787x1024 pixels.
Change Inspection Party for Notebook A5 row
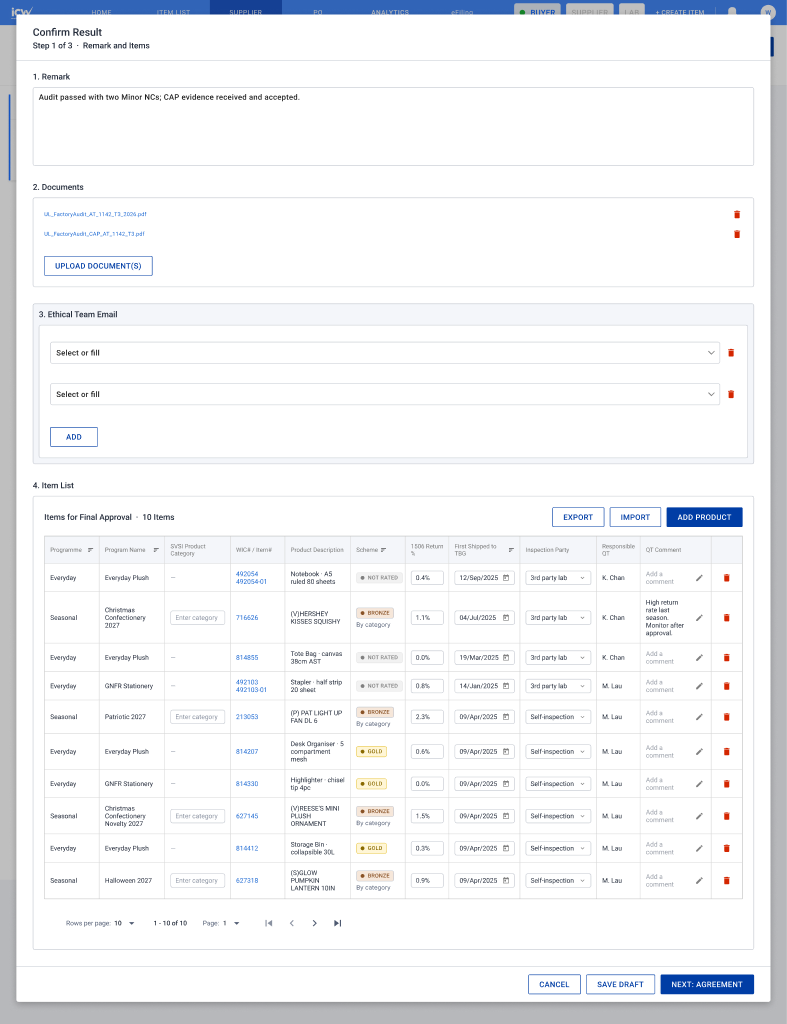point(558,578)
